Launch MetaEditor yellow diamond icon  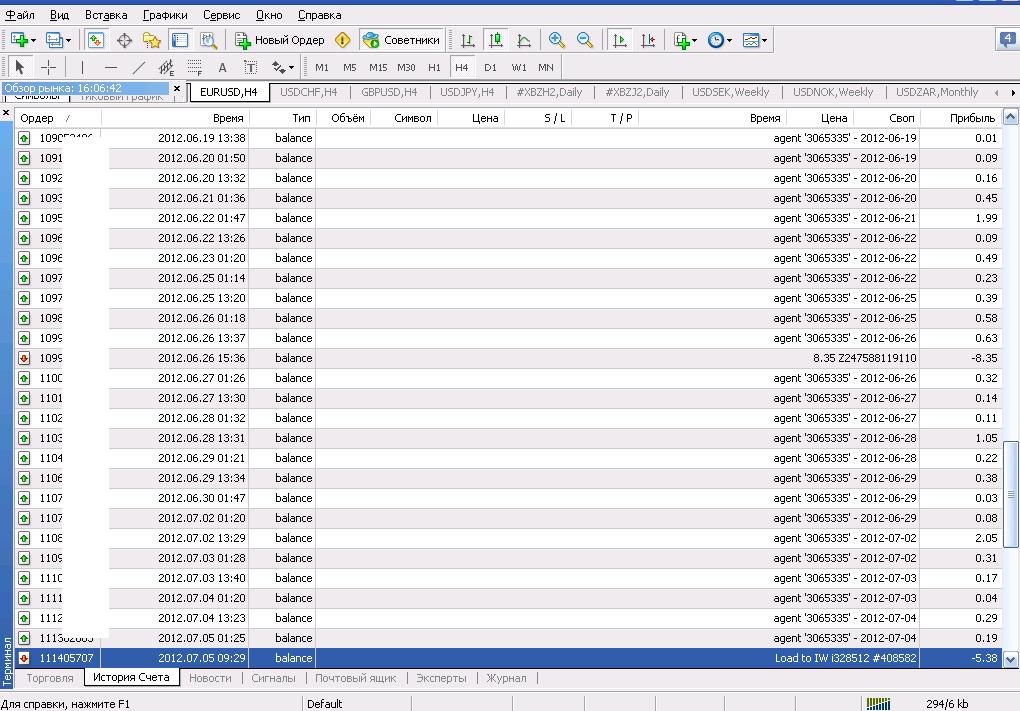[342, 40]
